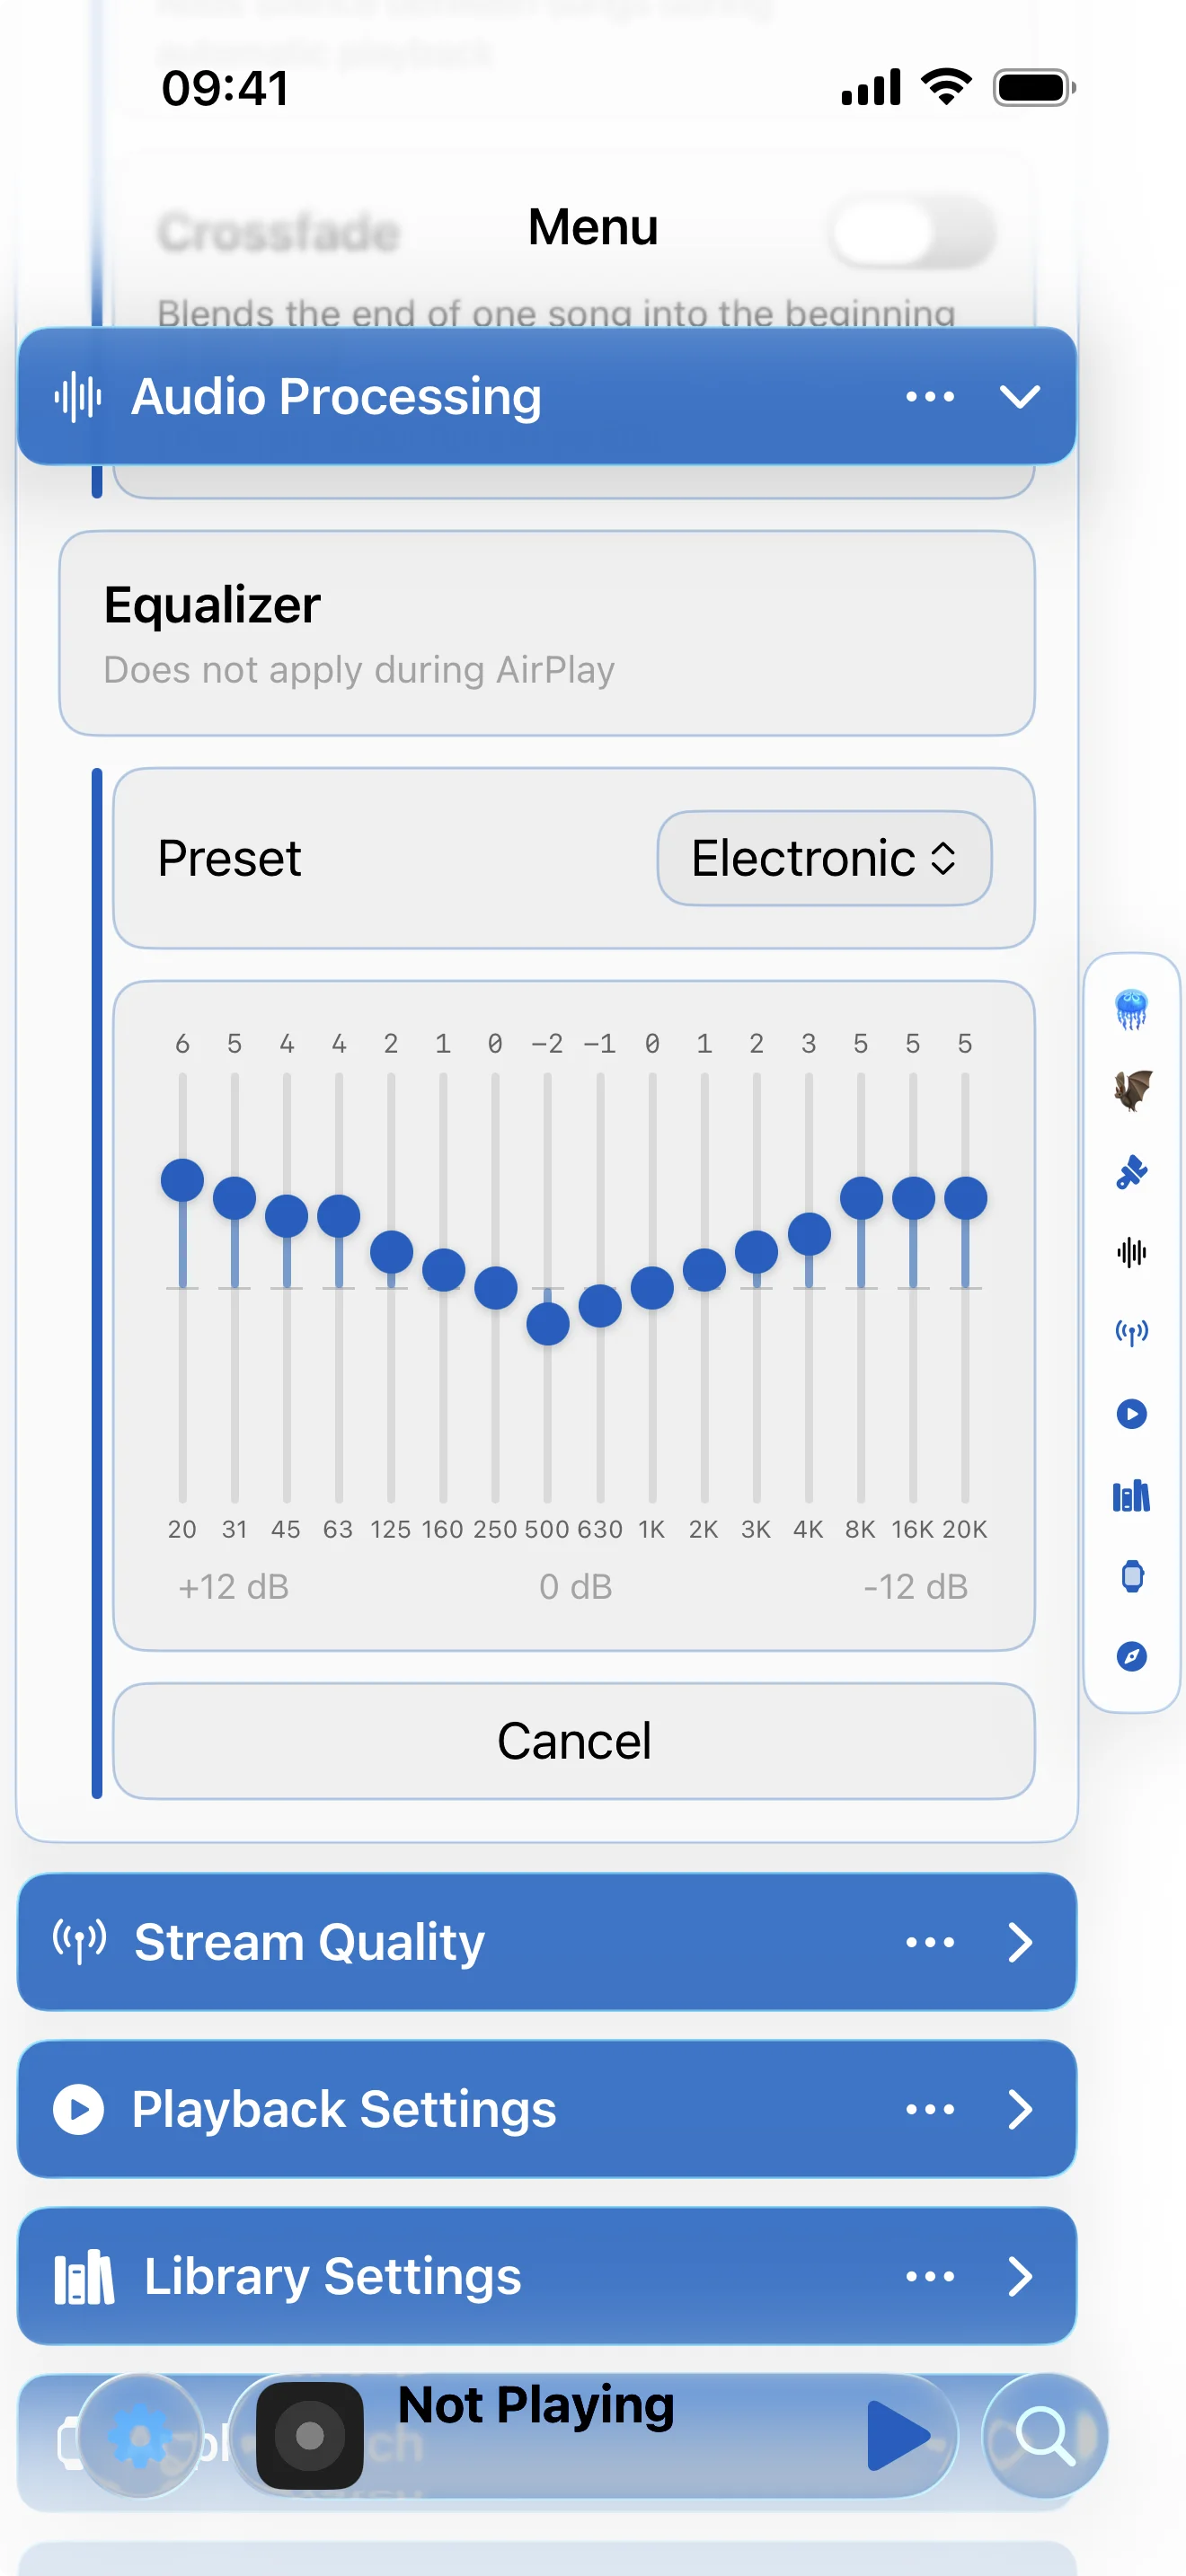Open the ellipsis menu on Library Settings
Viewport: 1186px width, 2576px height.
pos(929,2276)
